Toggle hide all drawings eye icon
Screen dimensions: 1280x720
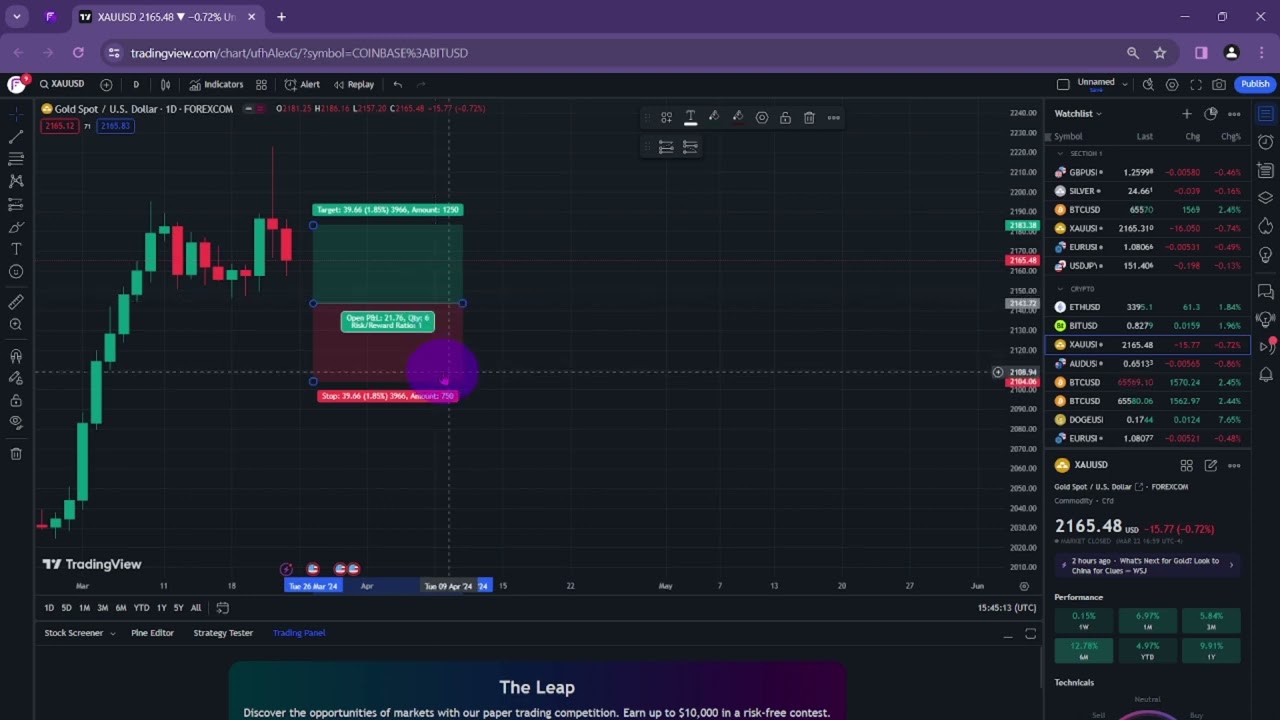click(x=16, y=422)
